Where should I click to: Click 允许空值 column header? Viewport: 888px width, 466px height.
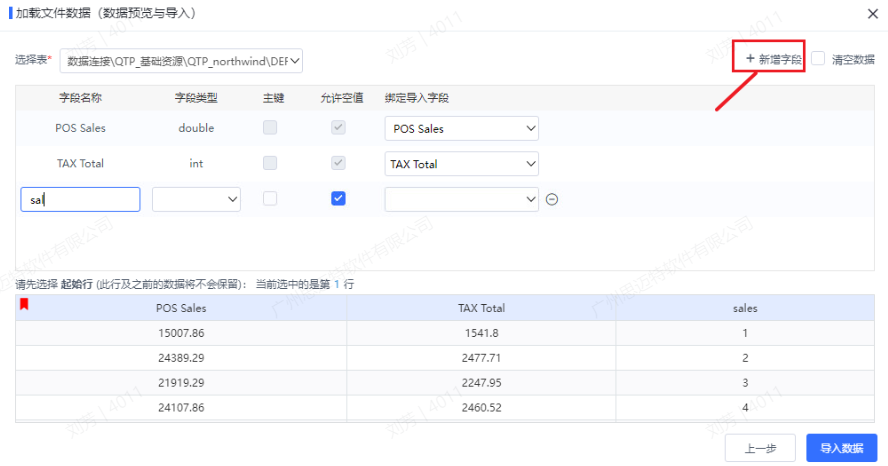341,98
